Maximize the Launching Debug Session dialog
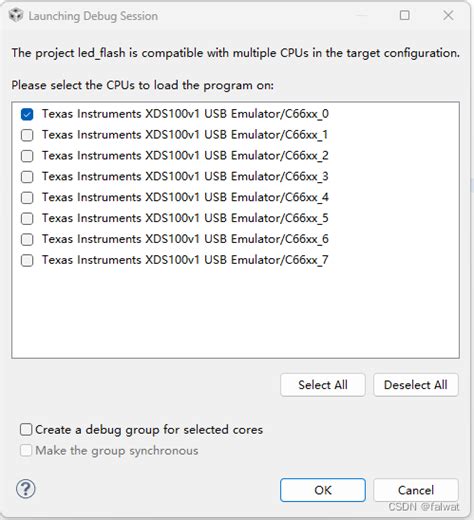This screenshot has width=474, height=520. click(x=405, y=15)
